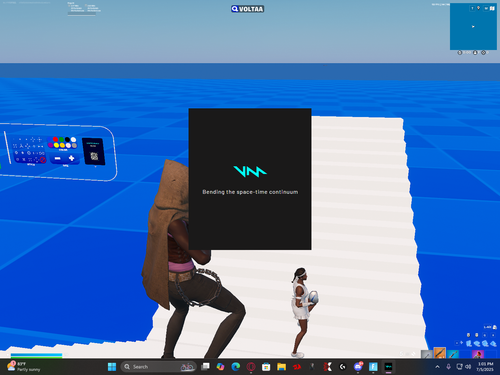Open volume control in the system tray
500x375 pixels.
coord(468,367)
